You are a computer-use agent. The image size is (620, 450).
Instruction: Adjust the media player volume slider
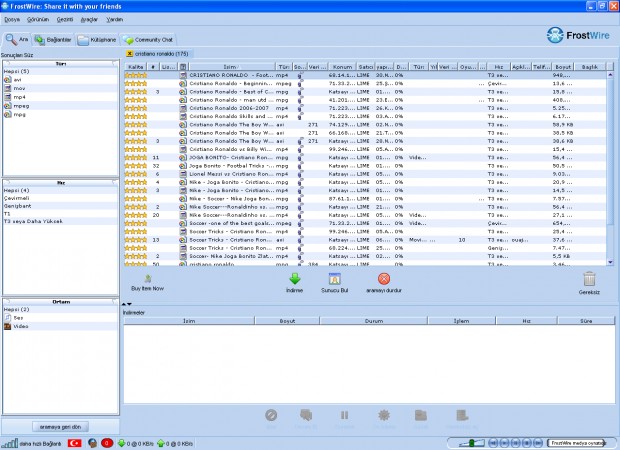pyautogui.click(x=471, y=443)
